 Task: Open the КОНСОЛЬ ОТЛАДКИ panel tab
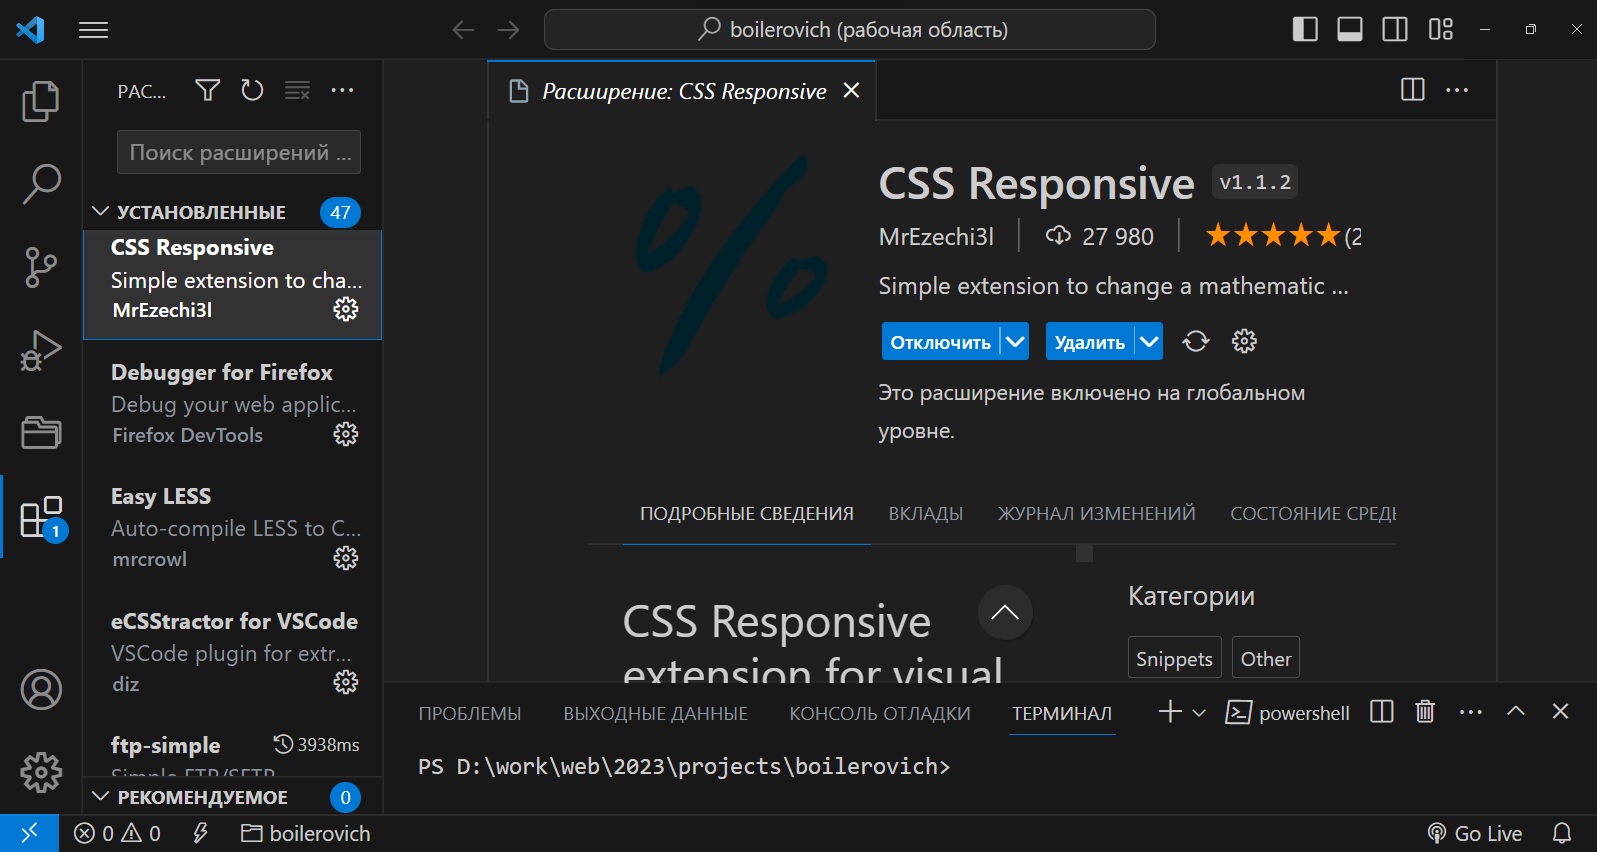[x=880, y=714]
